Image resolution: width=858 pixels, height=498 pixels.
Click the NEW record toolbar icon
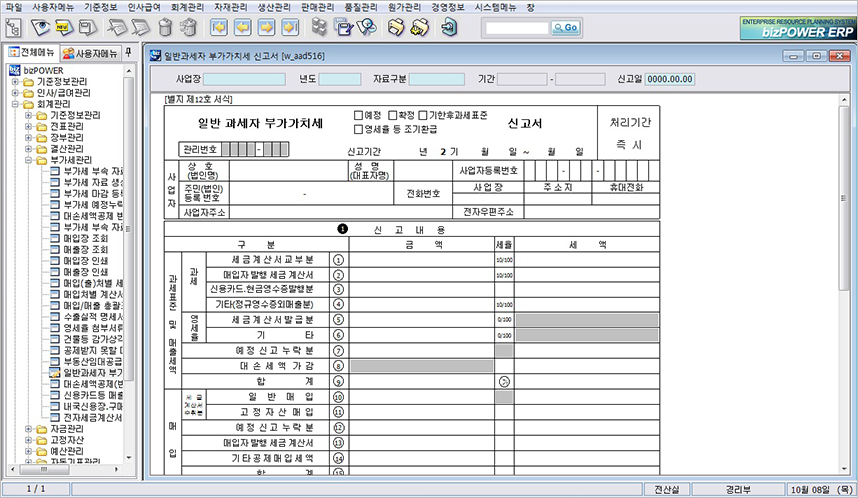[x=64, y=27]
